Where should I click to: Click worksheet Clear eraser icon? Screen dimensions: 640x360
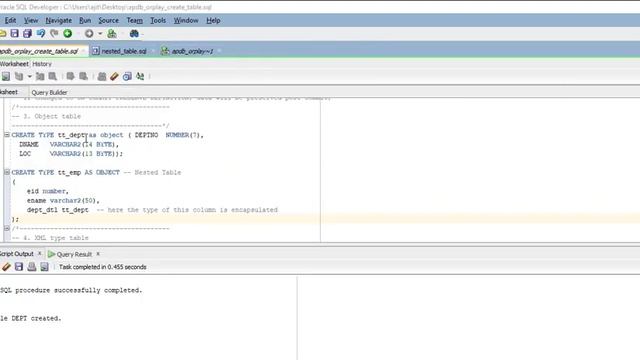(x=114, y=76)
